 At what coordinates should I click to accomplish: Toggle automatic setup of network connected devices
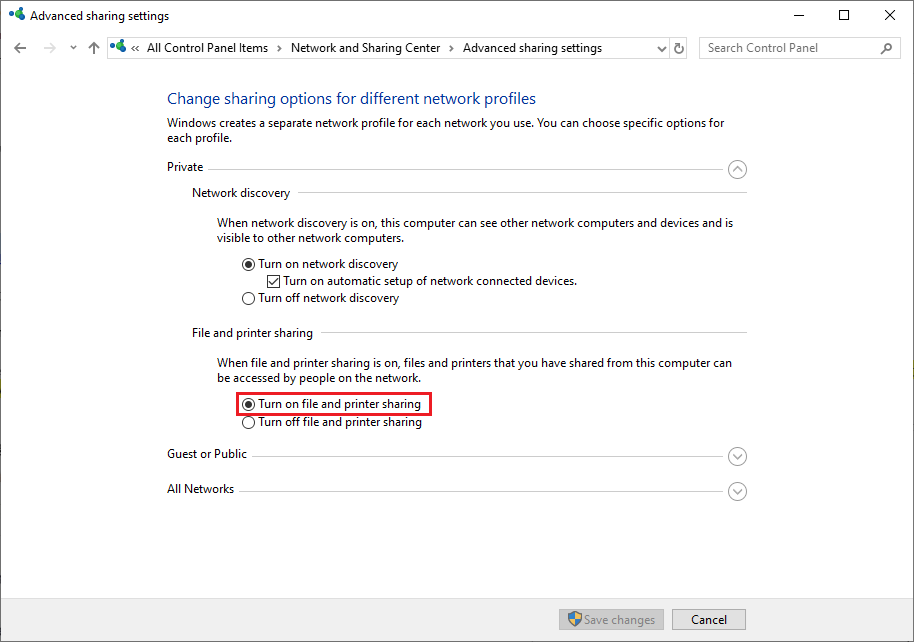[273, 282]
